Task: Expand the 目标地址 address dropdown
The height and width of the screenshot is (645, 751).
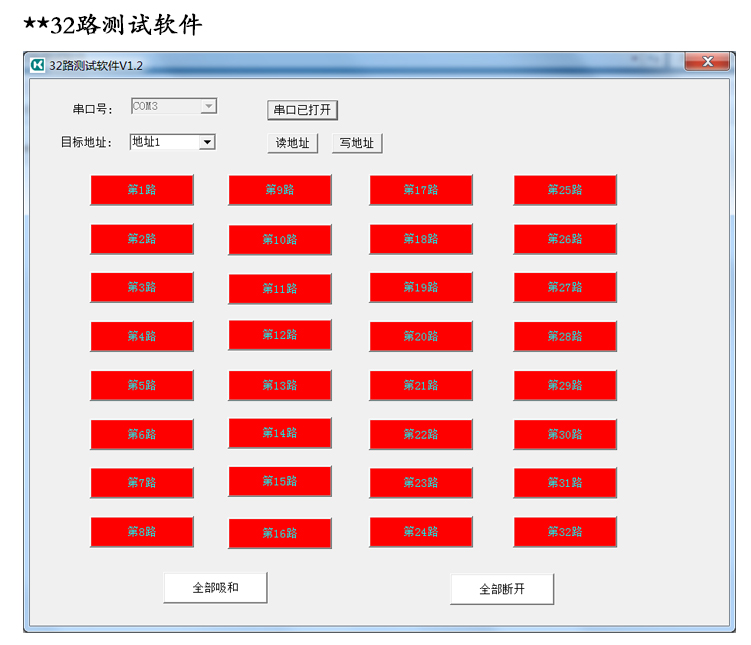Action: coord(207,143)
